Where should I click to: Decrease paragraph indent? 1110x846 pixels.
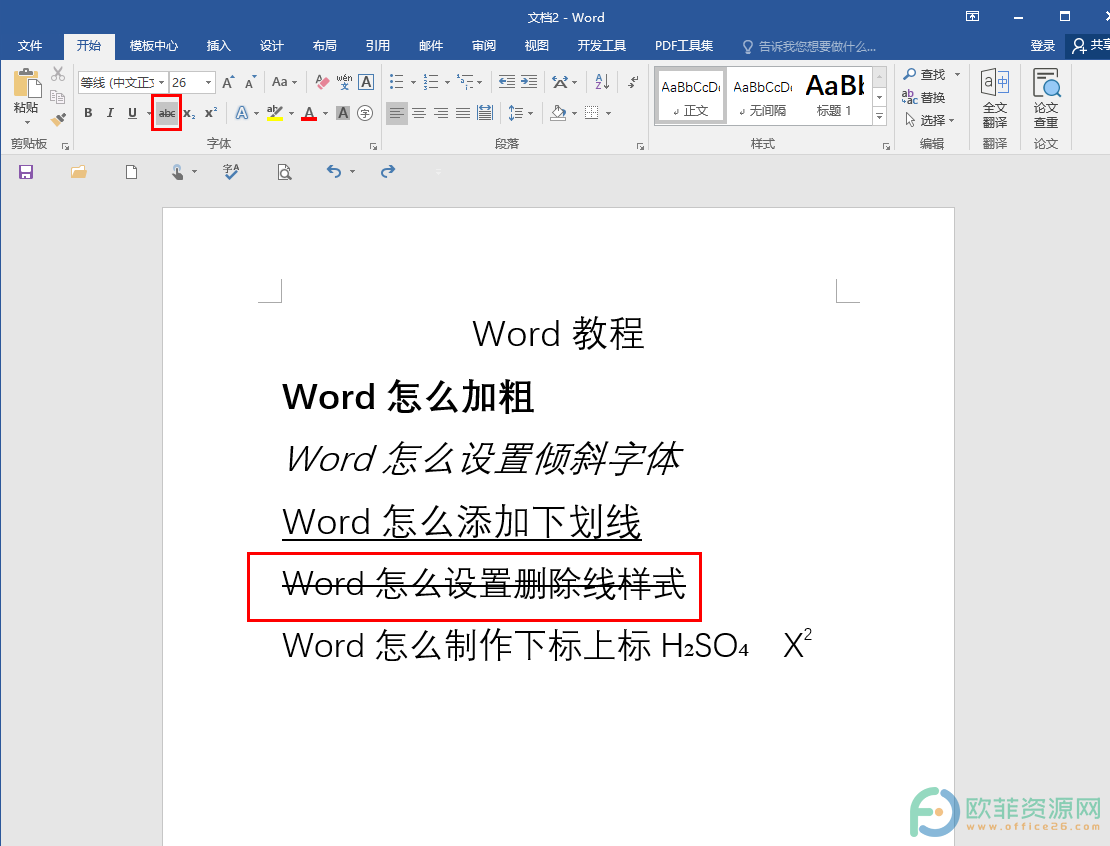(507, 82)
